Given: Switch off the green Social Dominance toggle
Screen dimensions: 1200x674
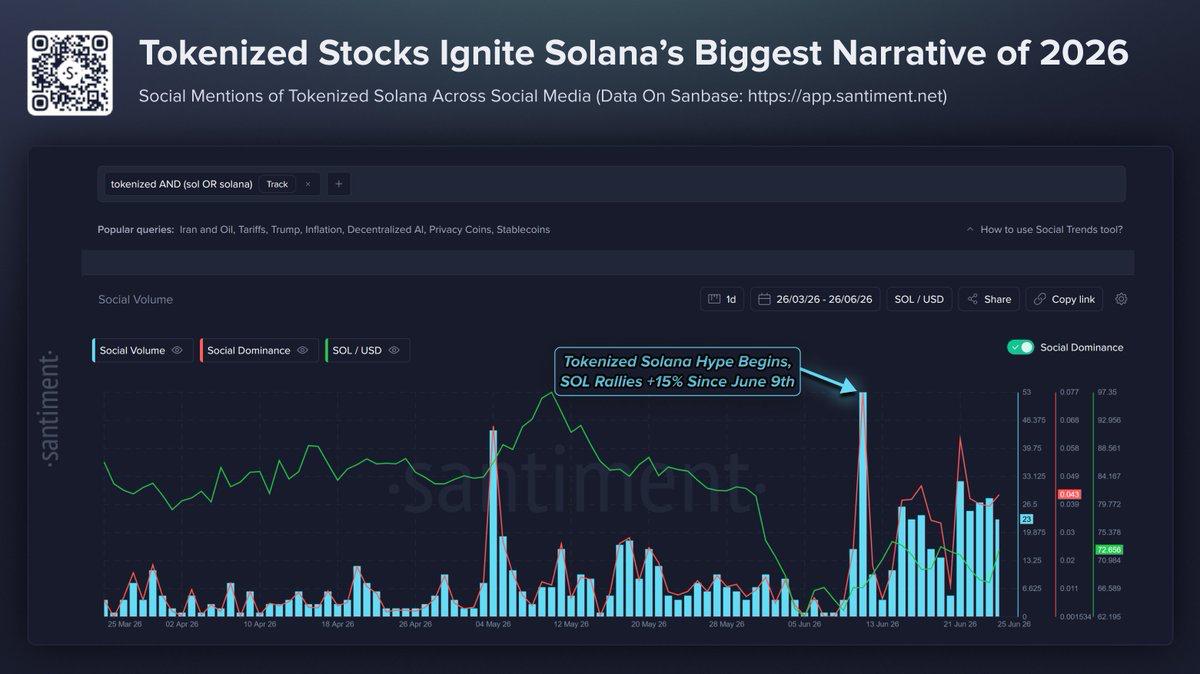Looking at the screenshot, I should tap(1021, 347).
